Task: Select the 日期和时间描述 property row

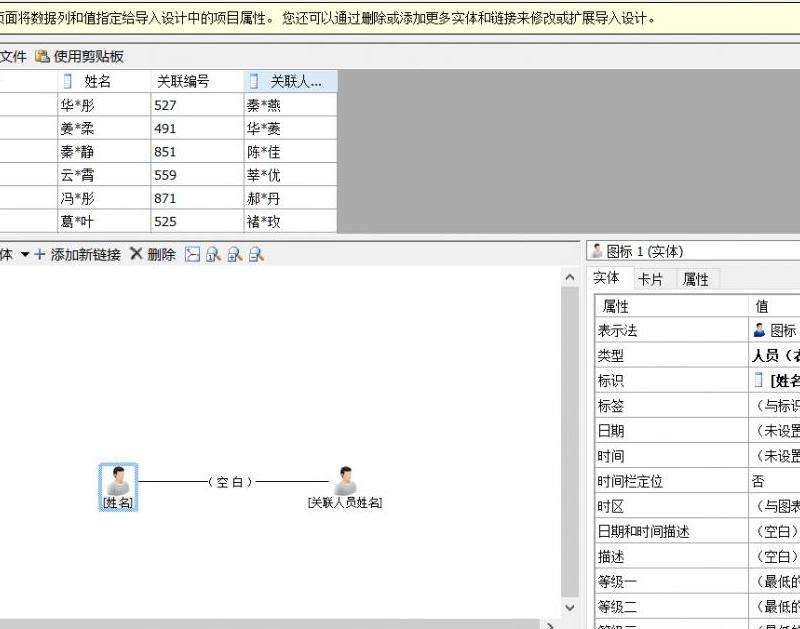Action: pyautogui.click(x=697, y=531)
